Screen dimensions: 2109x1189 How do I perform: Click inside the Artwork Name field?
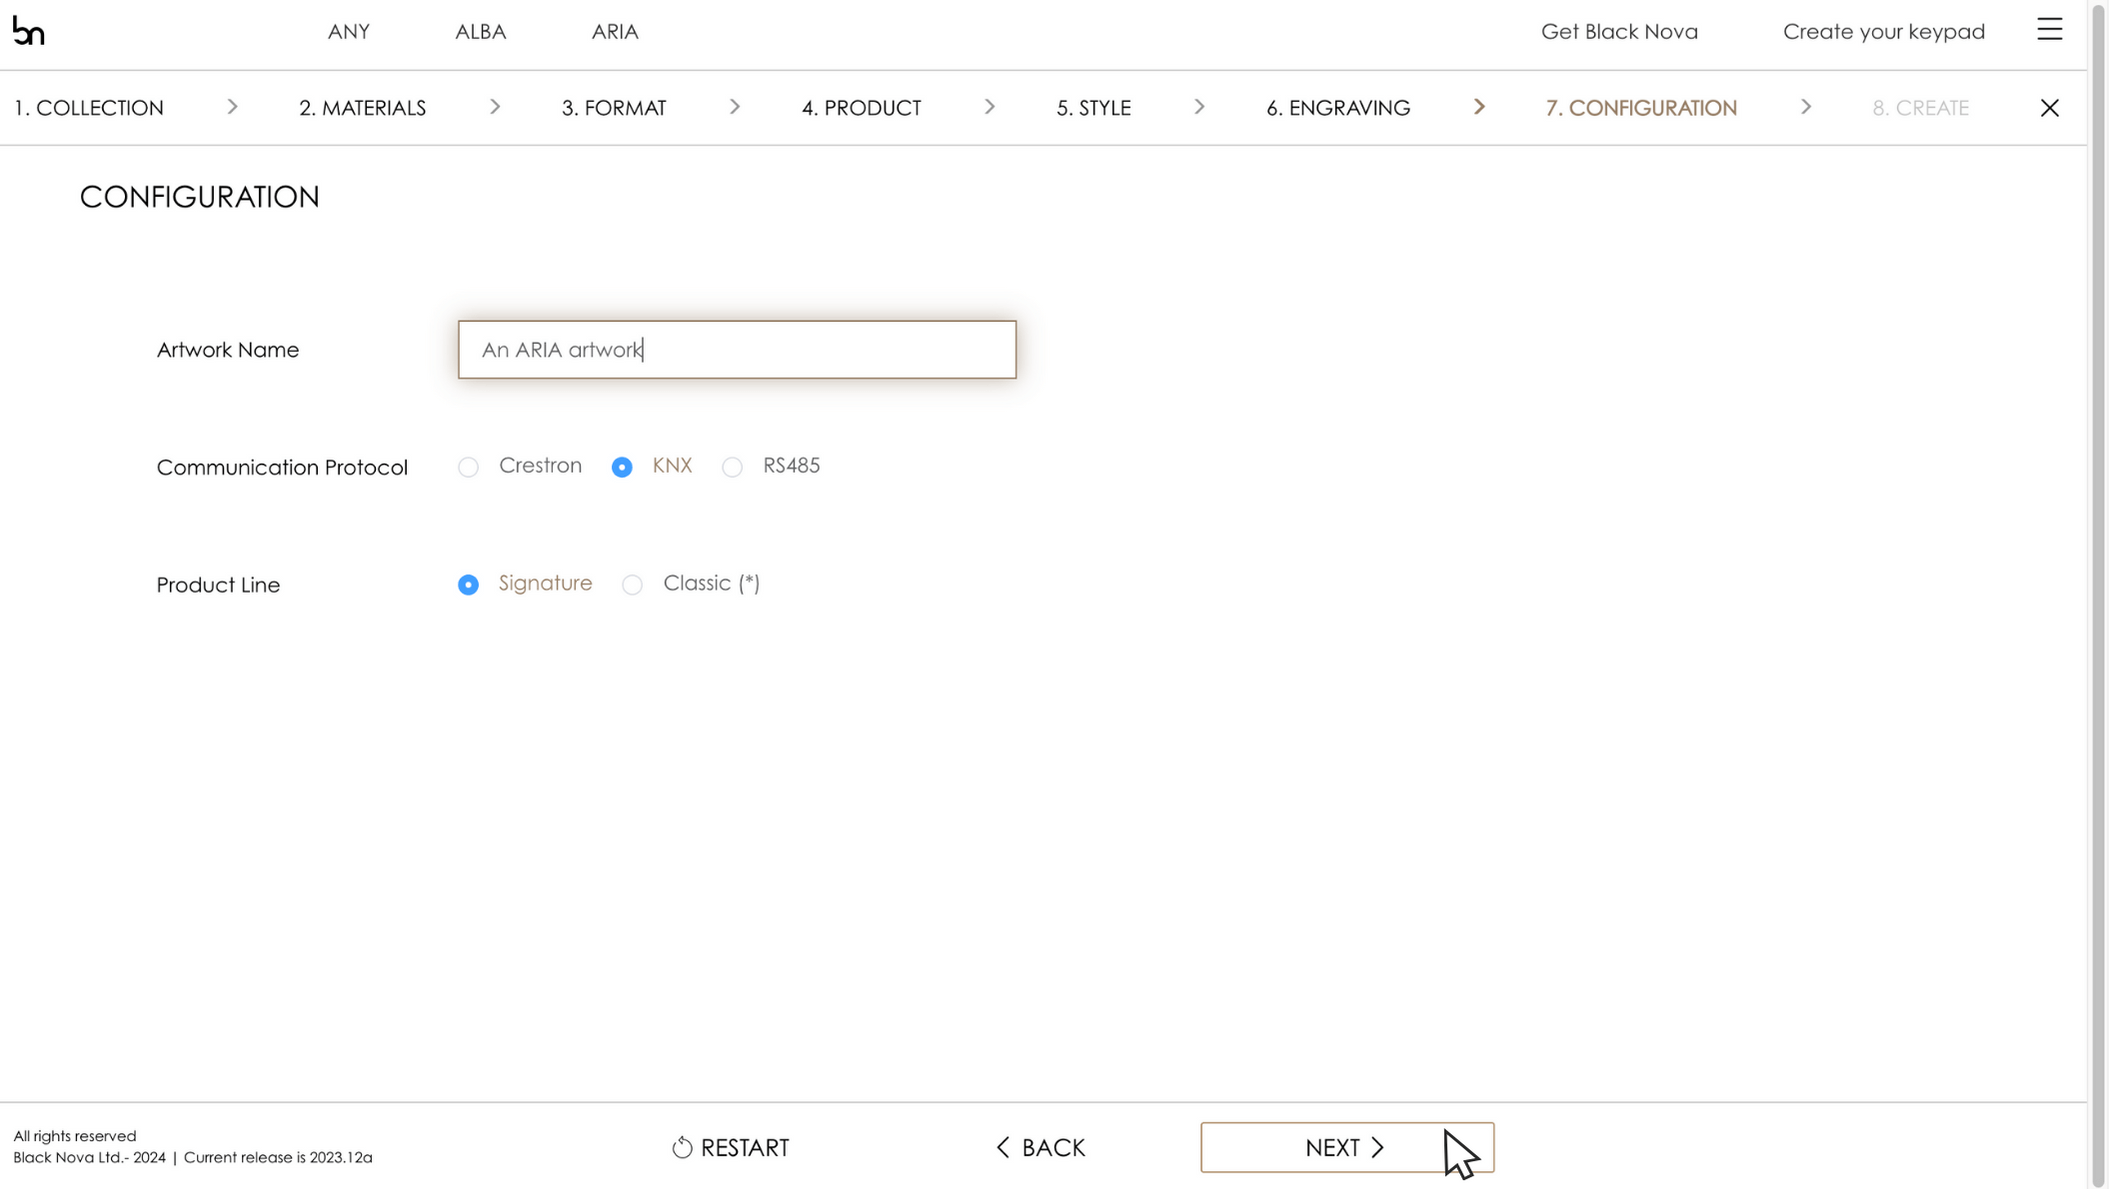point(736,349)
